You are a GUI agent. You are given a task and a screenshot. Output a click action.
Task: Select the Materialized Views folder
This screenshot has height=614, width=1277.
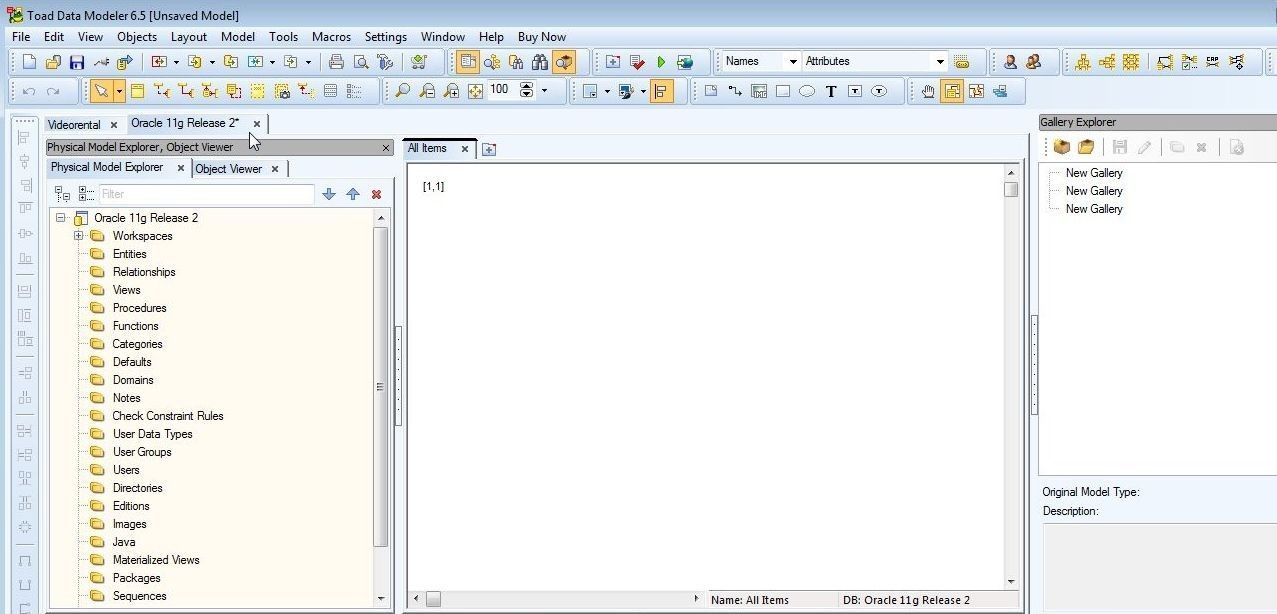pos(156,560)
